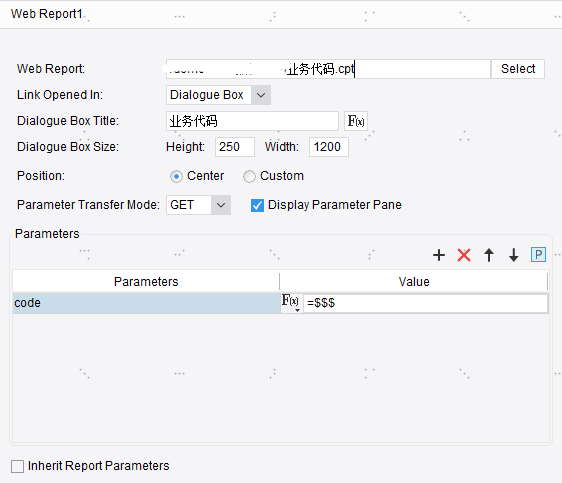
Task: Open formula editor beside Dialogue Box Title
Action: click(x=356, y=121)
